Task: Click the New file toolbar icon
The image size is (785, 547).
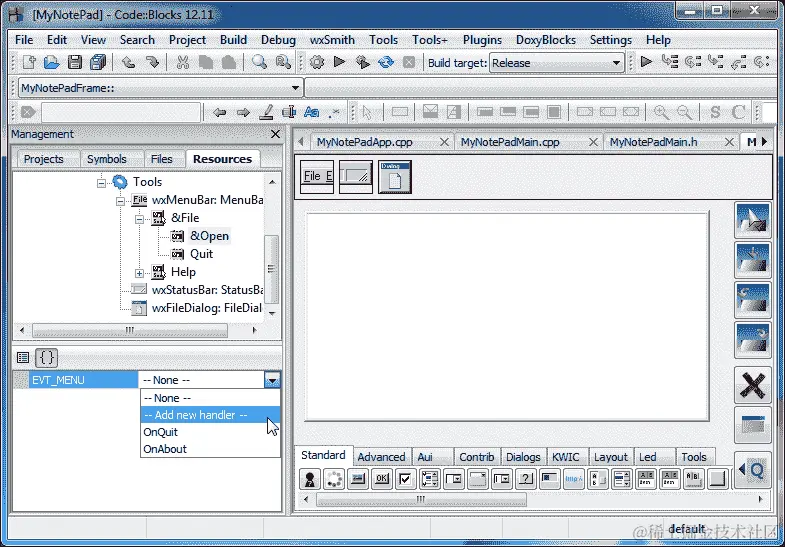Action: click(29, 63)
